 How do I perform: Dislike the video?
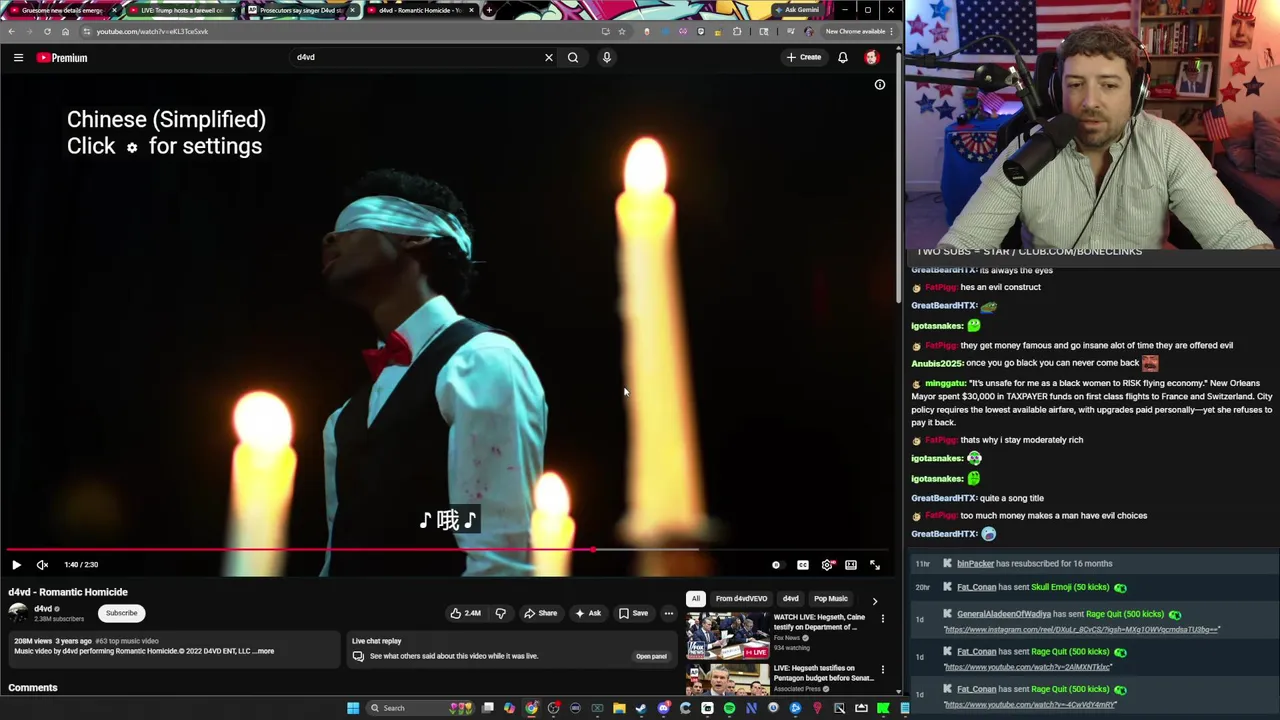click(x=501, y=613)
